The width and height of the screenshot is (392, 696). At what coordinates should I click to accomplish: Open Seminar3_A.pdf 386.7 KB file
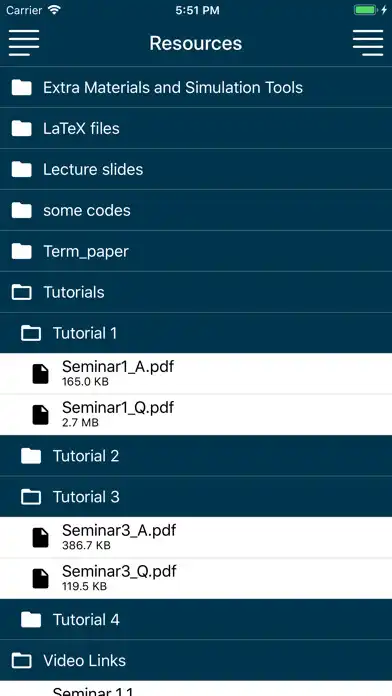[196, 538]
